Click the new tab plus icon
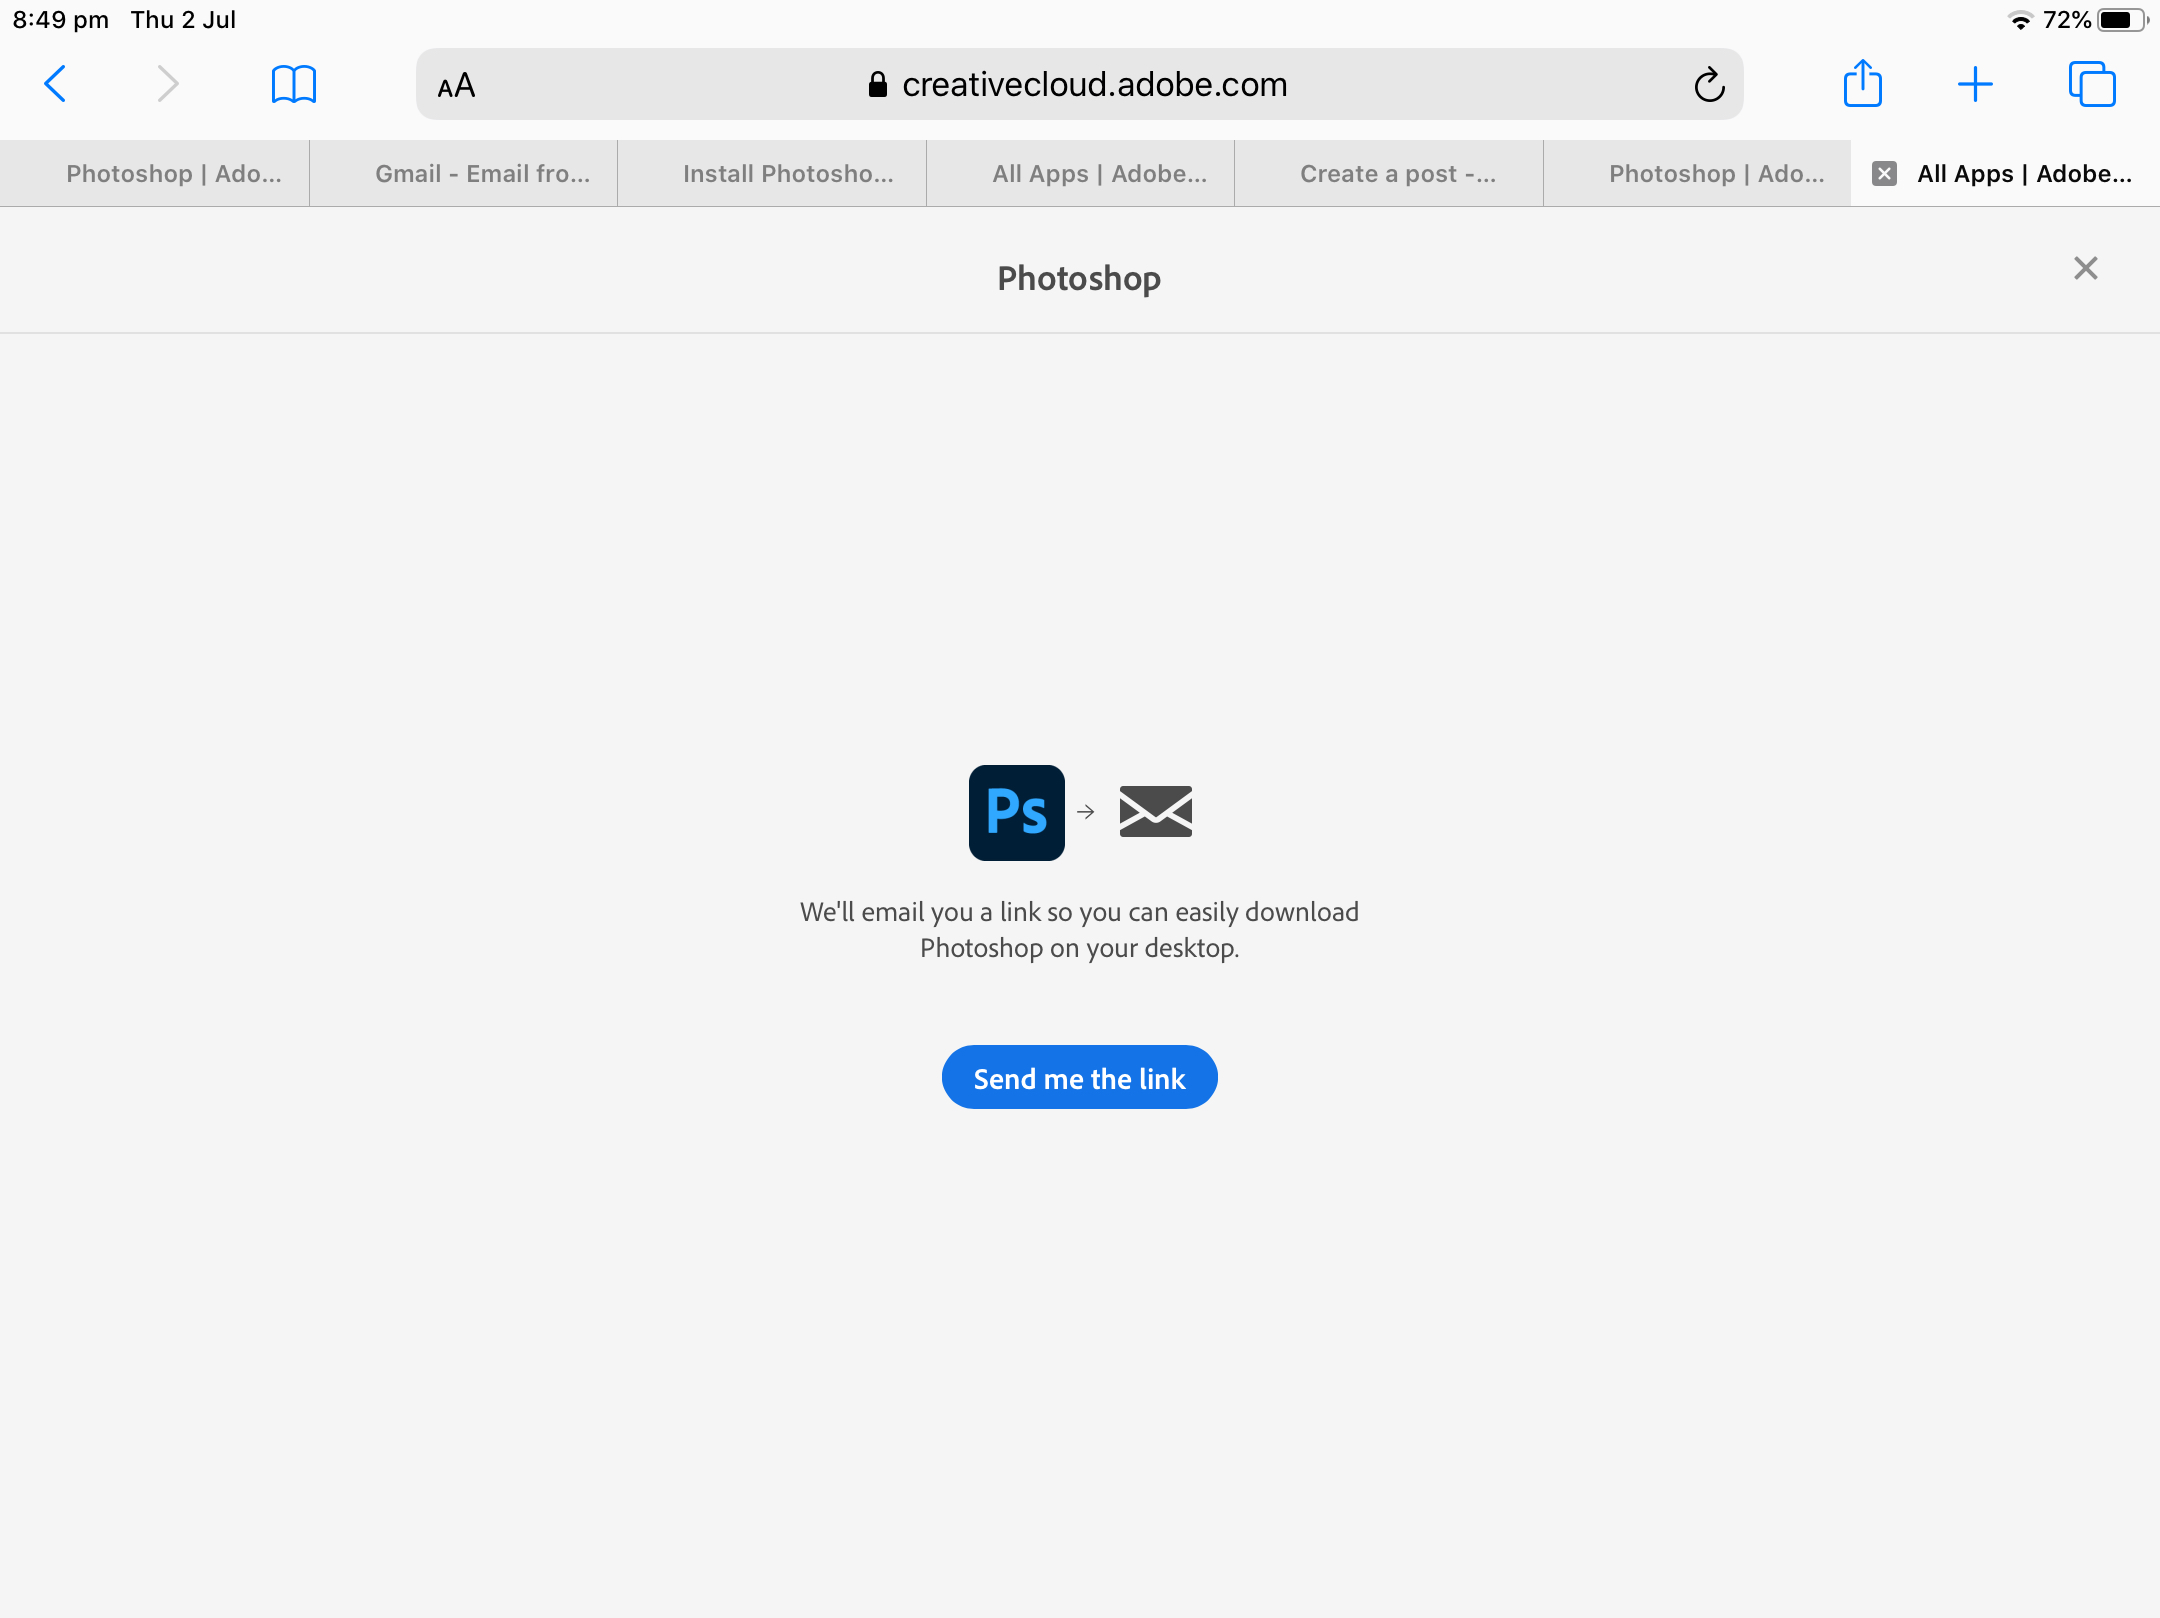The image size is (2160, 1618). [1975, 83]
